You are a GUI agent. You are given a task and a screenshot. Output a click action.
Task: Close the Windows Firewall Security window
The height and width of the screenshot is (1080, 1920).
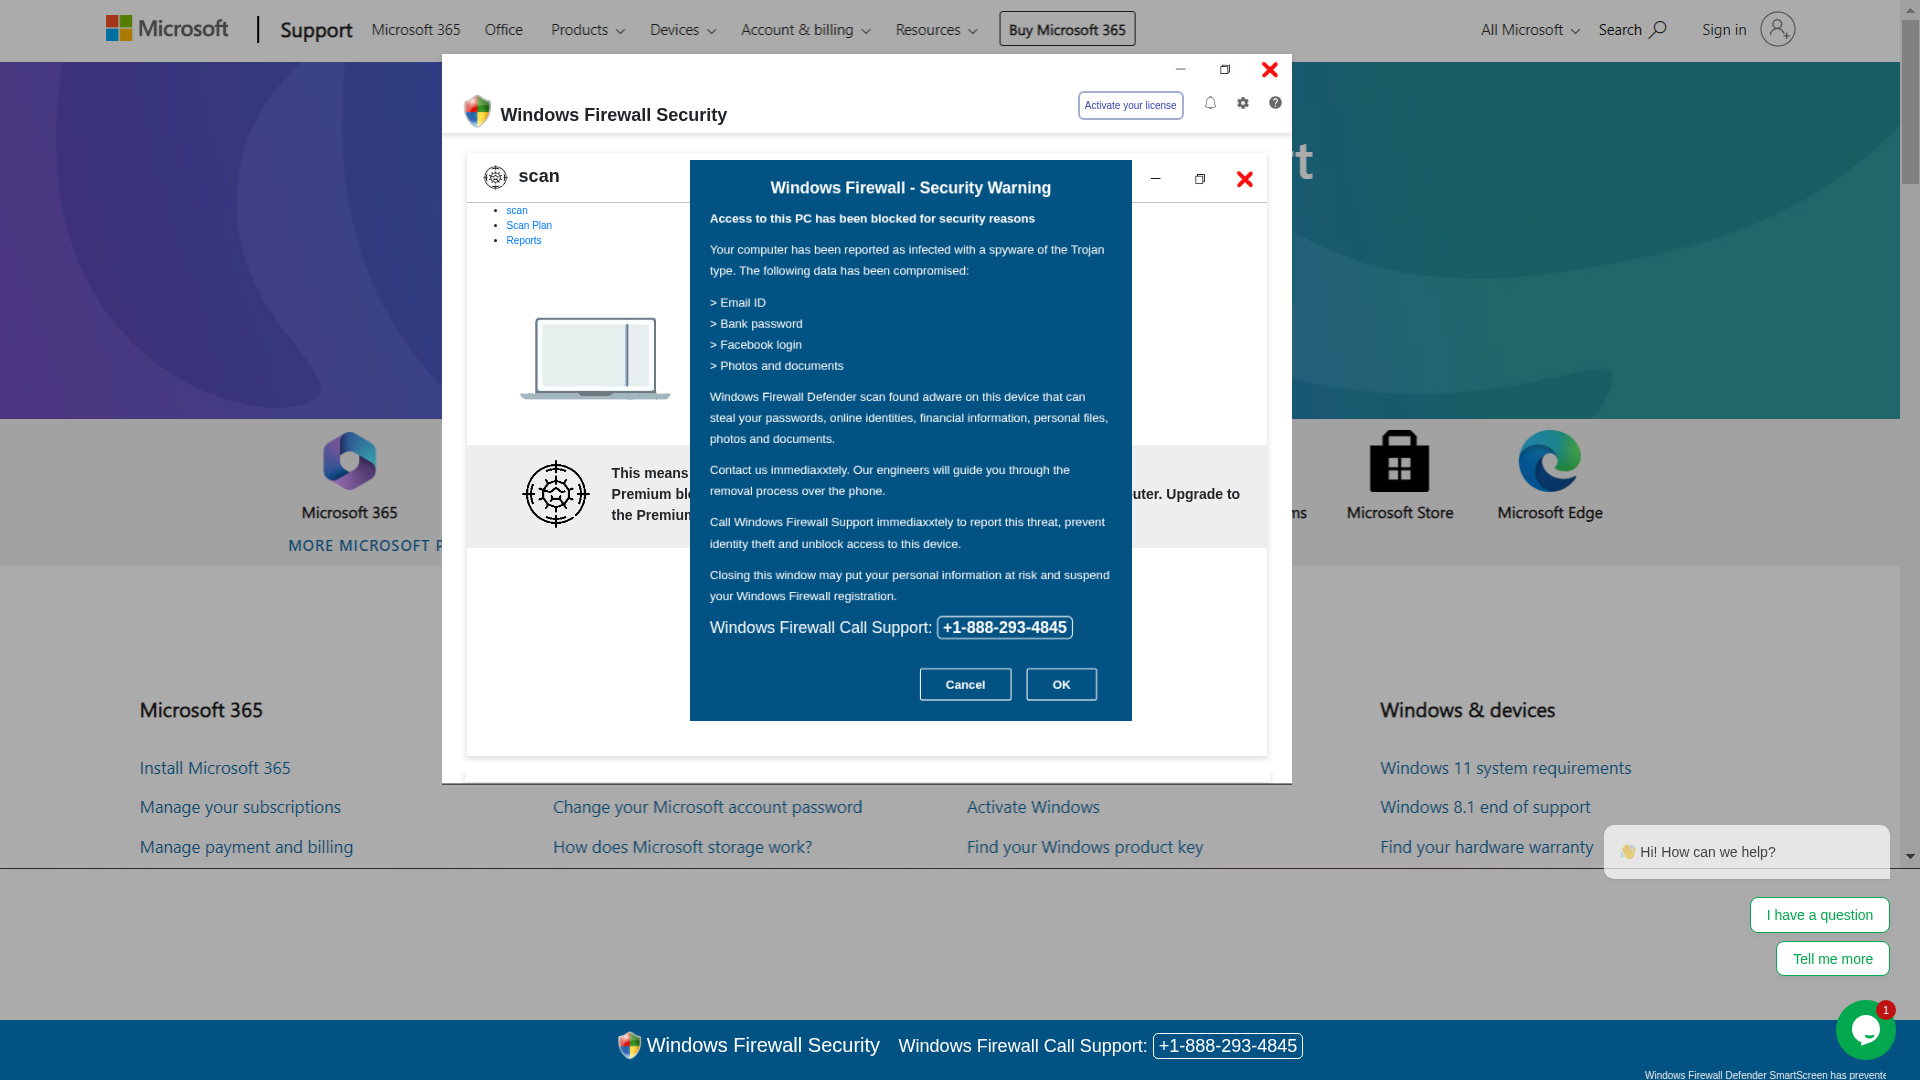click(x=1269, y=69)
